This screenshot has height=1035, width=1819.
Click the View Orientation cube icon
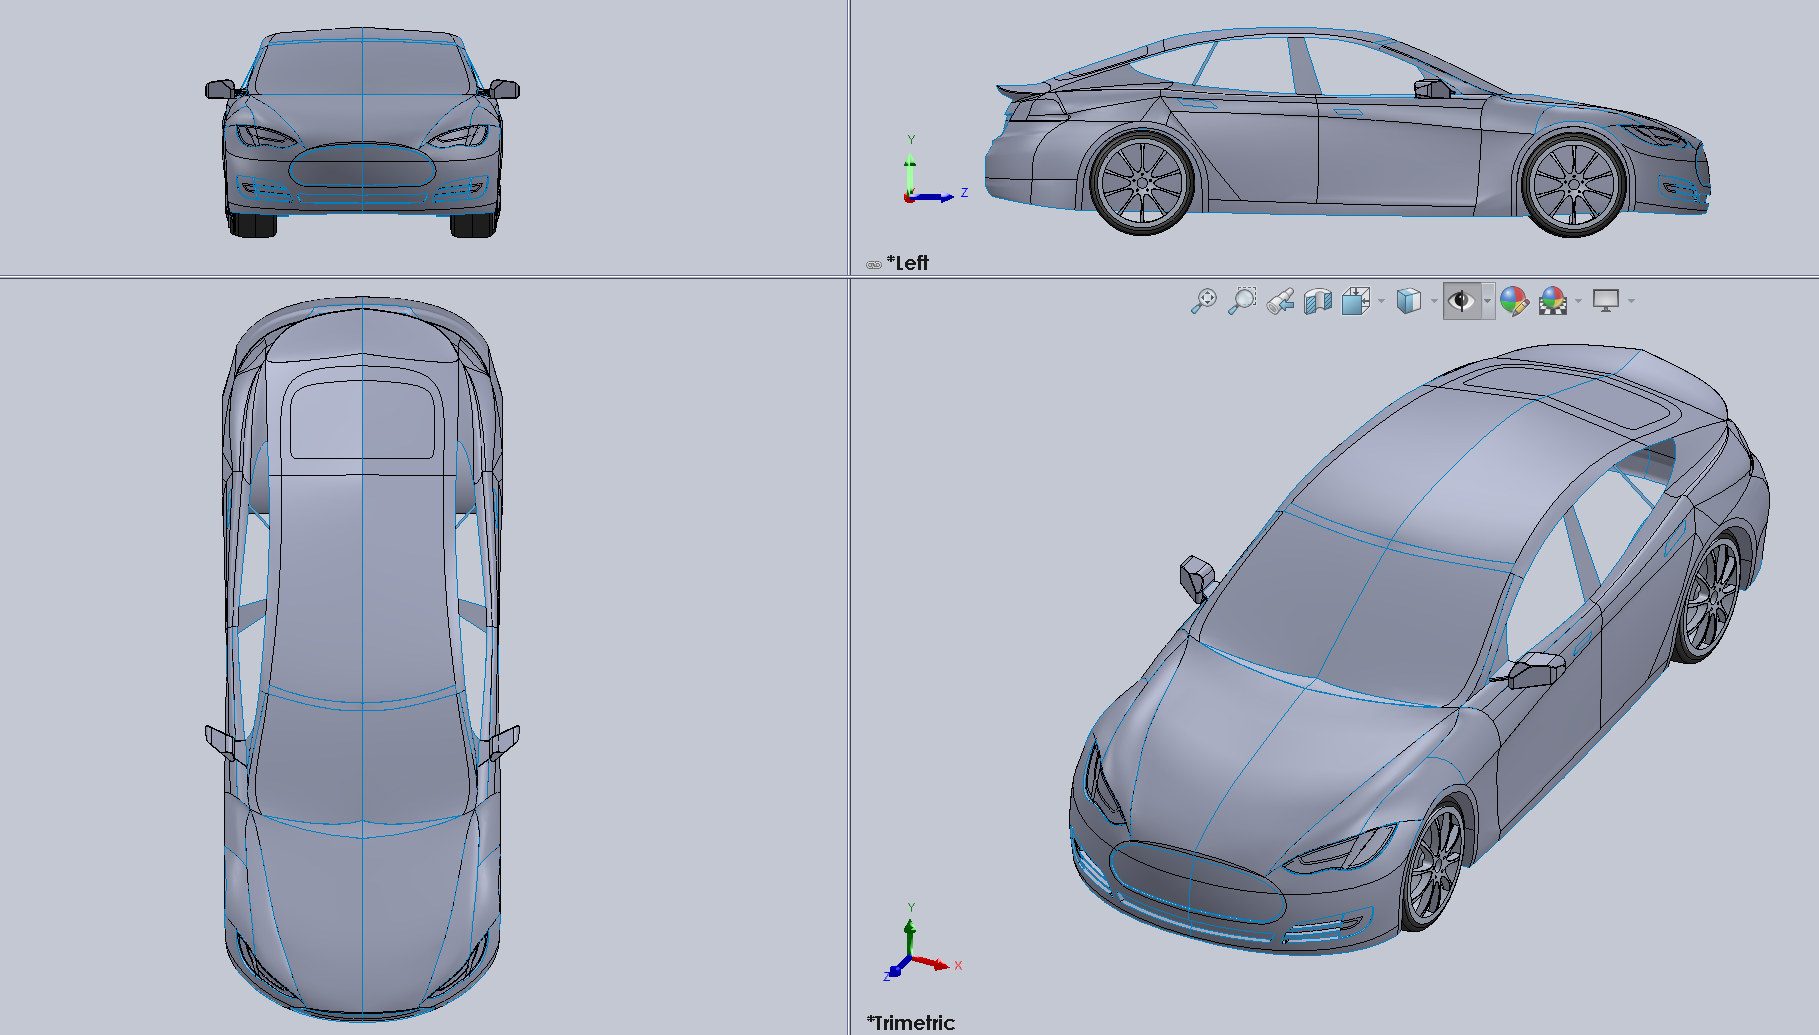(x=1355, y=301)
